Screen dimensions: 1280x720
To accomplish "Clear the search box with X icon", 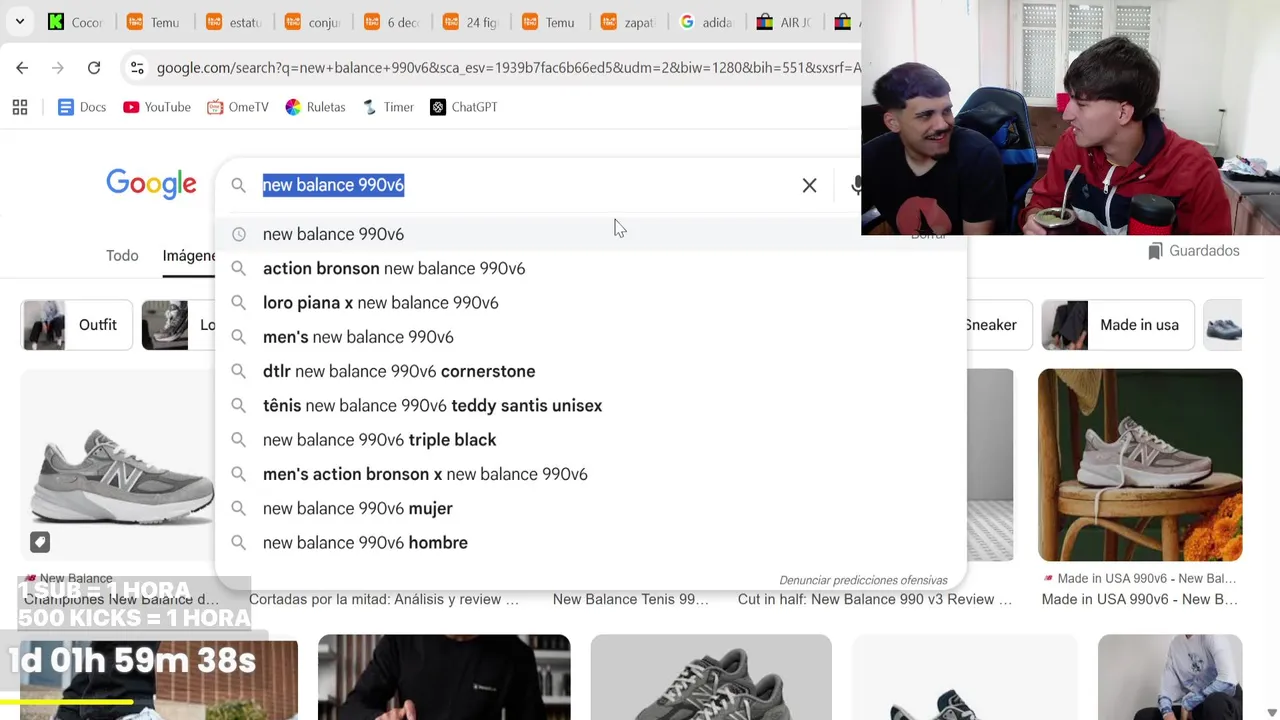I will click(809, 185).
